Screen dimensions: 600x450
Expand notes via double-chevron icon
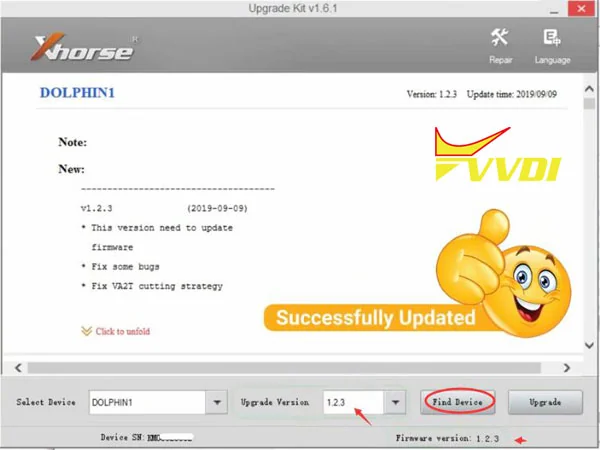[86, 331]
